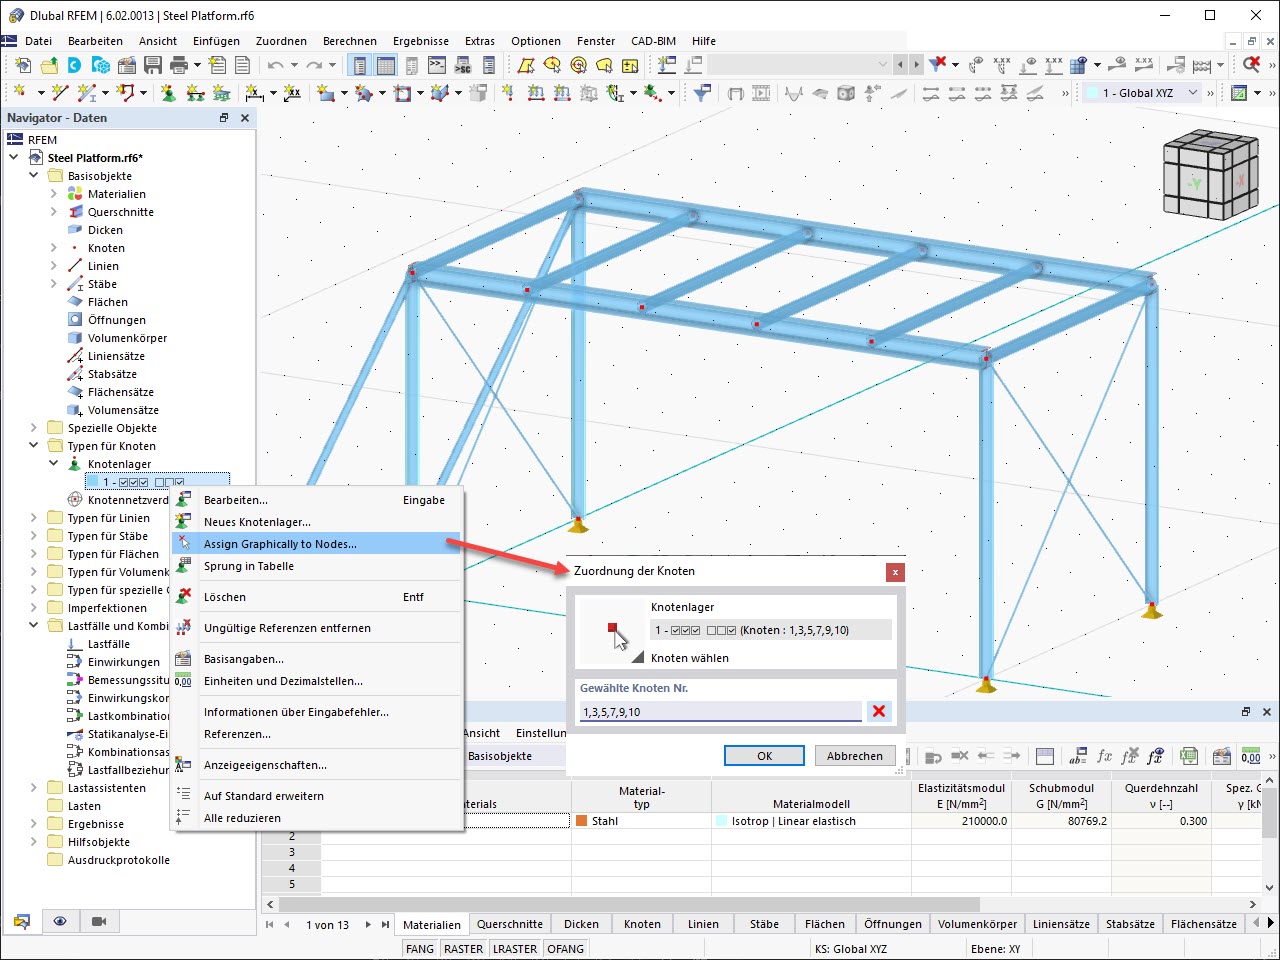This screenshot has height=960, width=1280.
Task: Switch to the Knoten table tab
Action: tap(642, 924)
